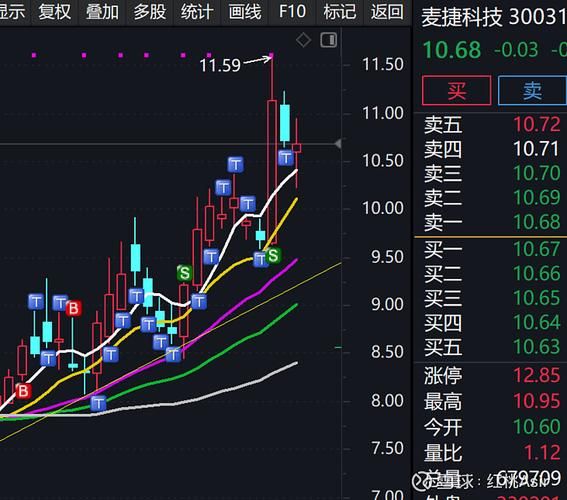Click the 涨停 value 12.85
Screen dimensions: 567x500
point(537,375)
